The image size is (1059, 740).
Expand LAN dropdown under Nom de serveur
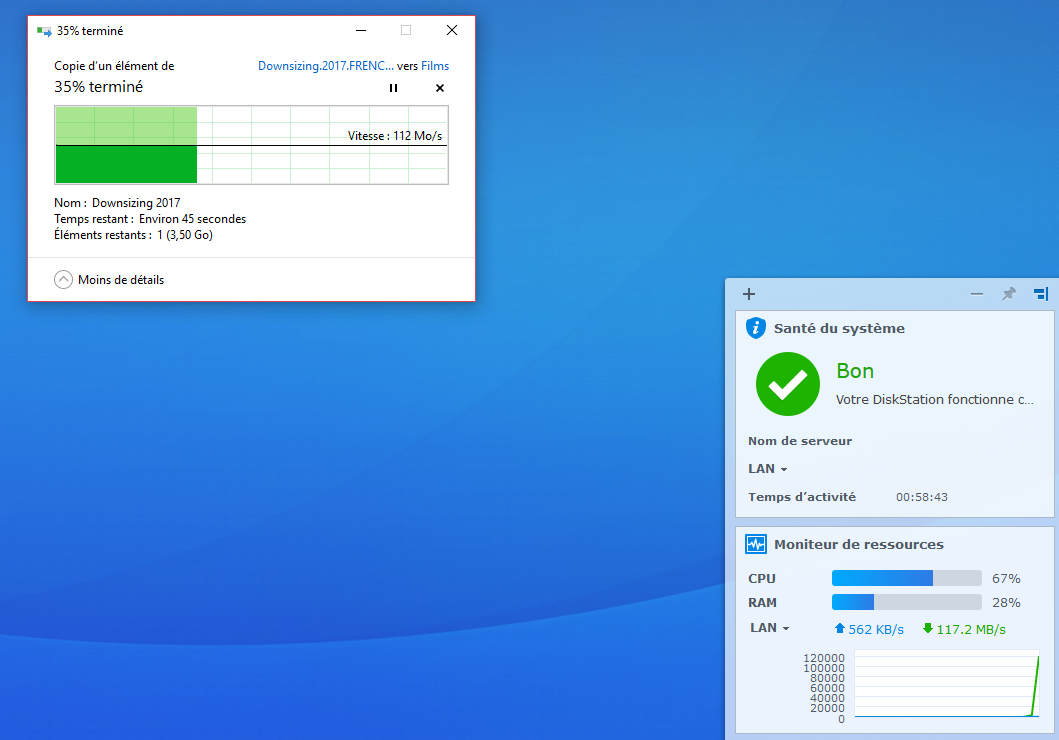pos(767,469)
